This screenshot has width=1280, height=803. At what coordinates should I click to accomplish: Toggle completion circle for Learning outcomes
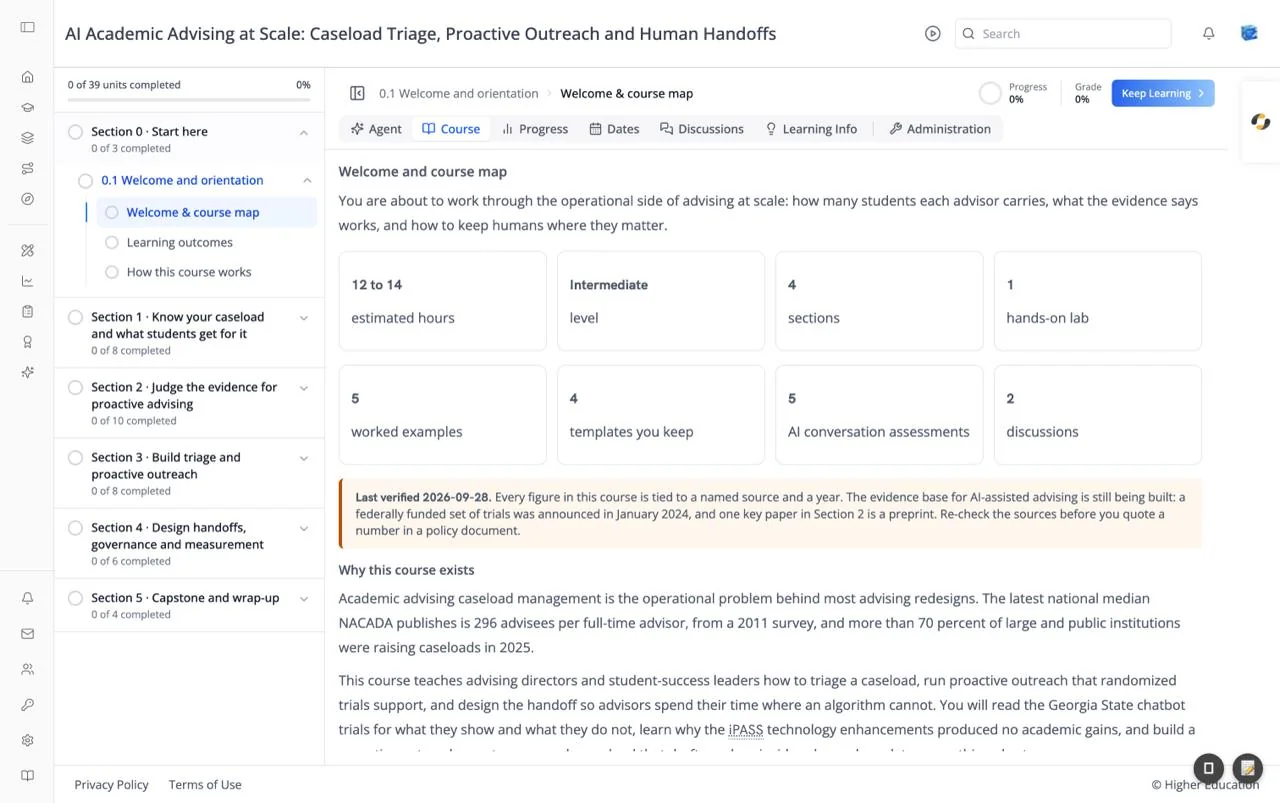[112, 242]
